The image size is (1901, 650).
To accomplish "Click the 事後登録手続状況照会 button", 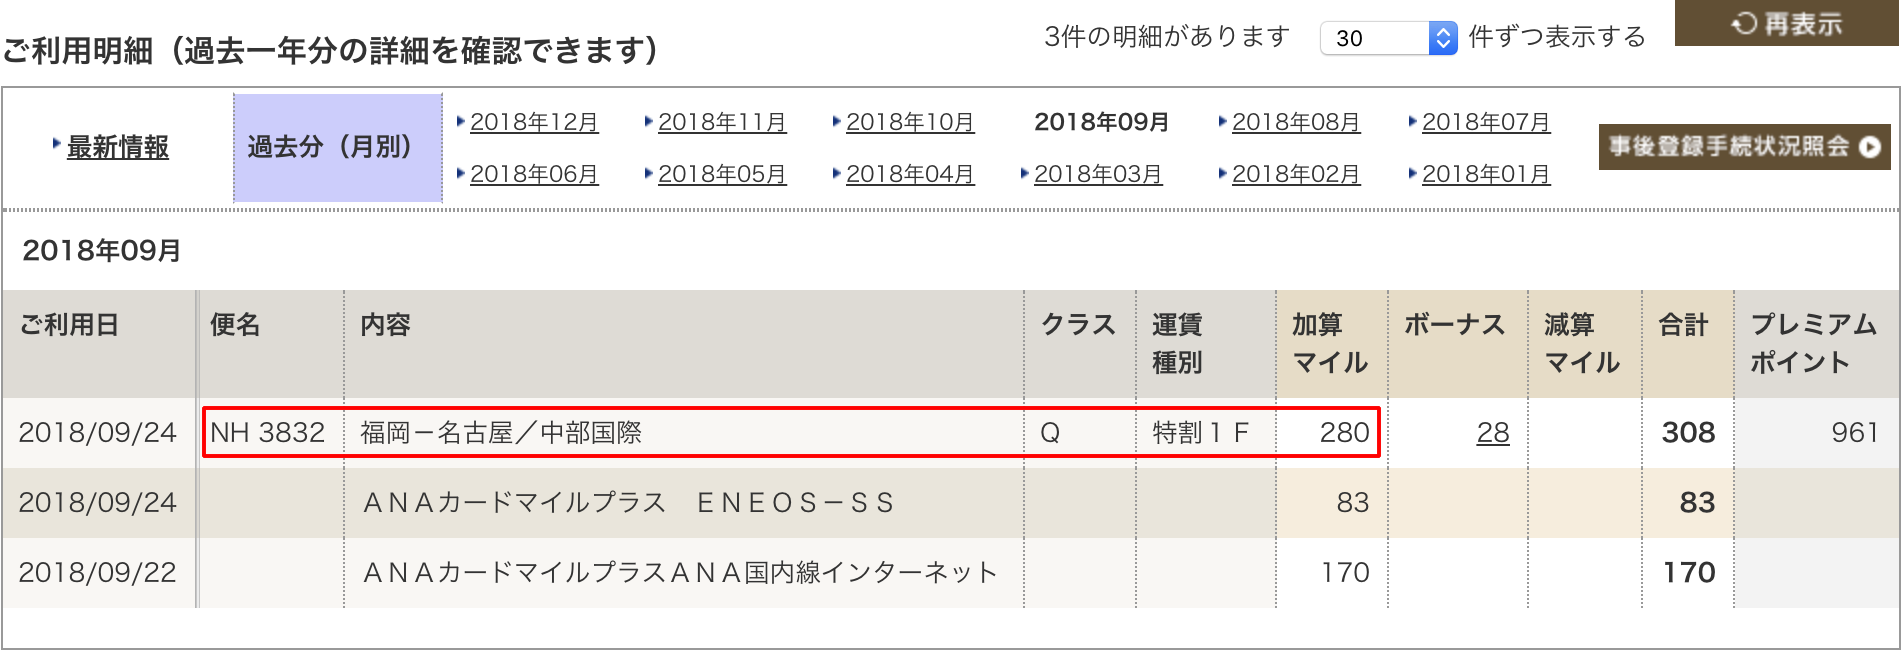I will pos(1744,147).
